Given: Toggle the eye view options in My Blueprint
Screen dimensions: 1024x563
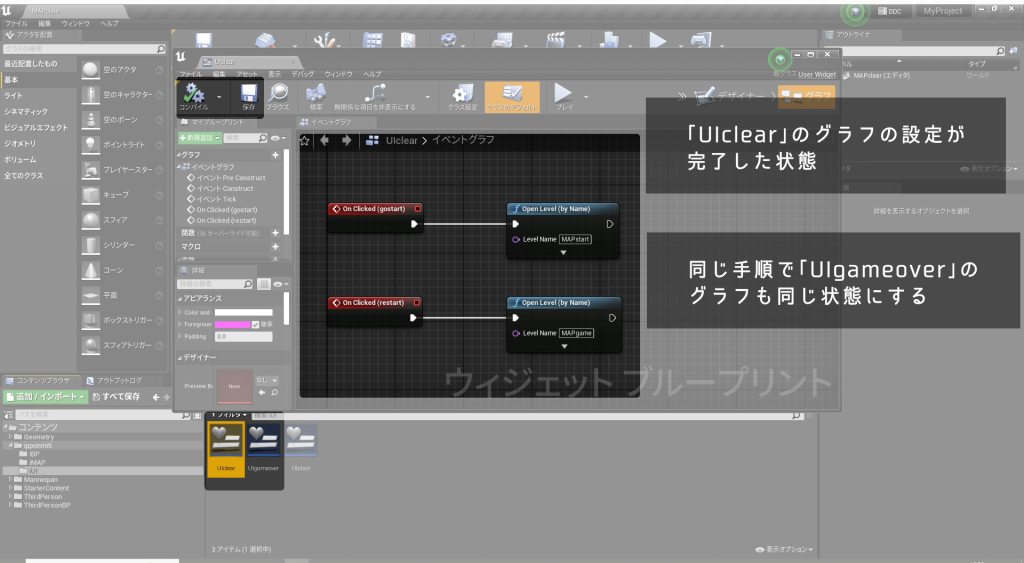Looking at the screenshot, I should 276,138.
